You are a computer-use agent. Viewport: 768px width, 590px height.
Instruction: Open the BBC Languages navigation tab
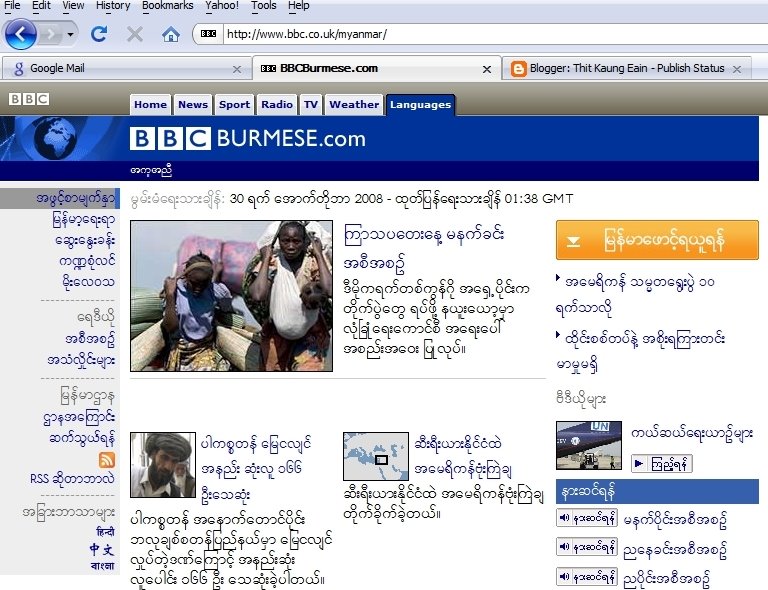click(x=420, y=105)
